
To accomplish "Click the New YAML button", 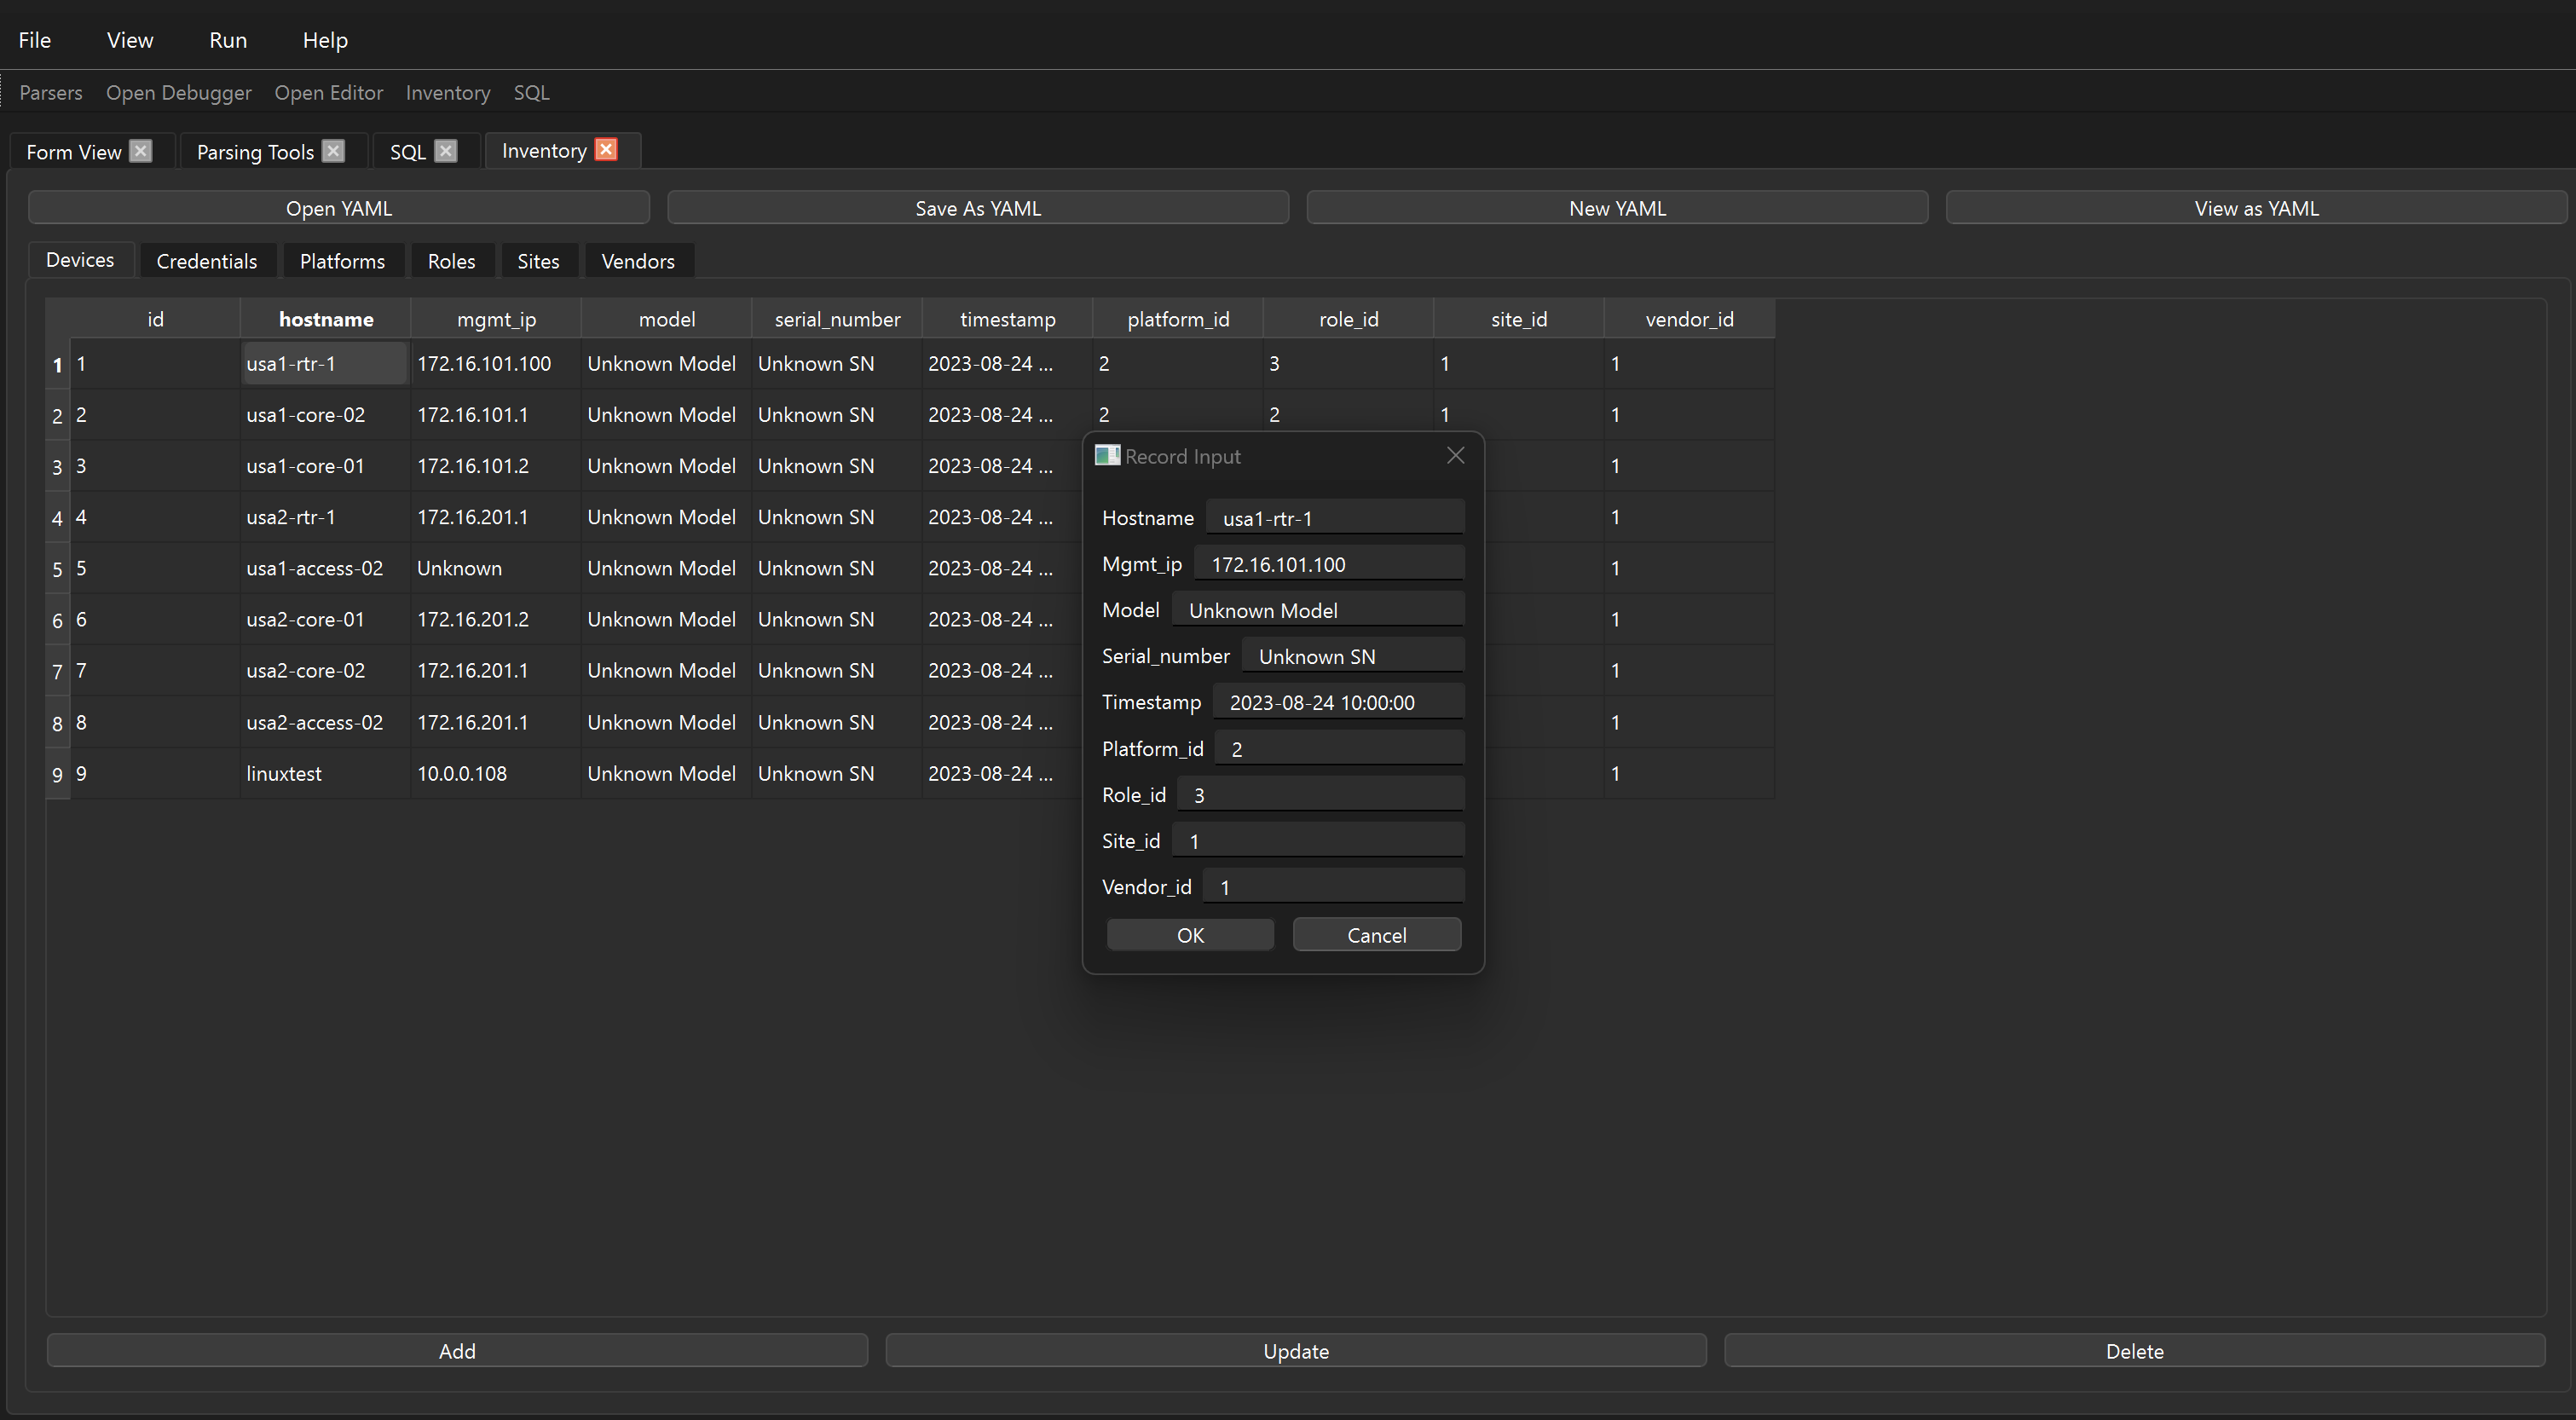I will (1614, 206).
